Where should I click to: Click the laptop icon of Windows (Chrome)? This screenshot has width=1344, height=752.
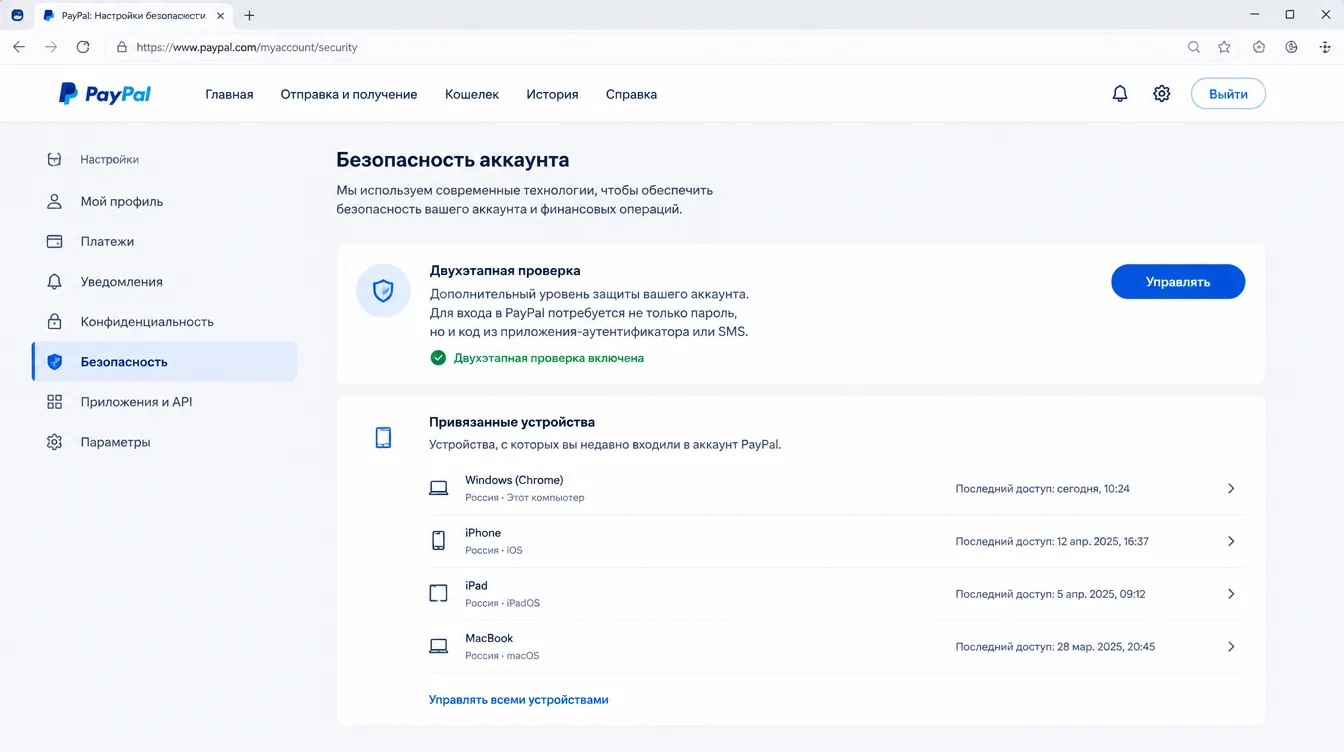coord(438,488)
